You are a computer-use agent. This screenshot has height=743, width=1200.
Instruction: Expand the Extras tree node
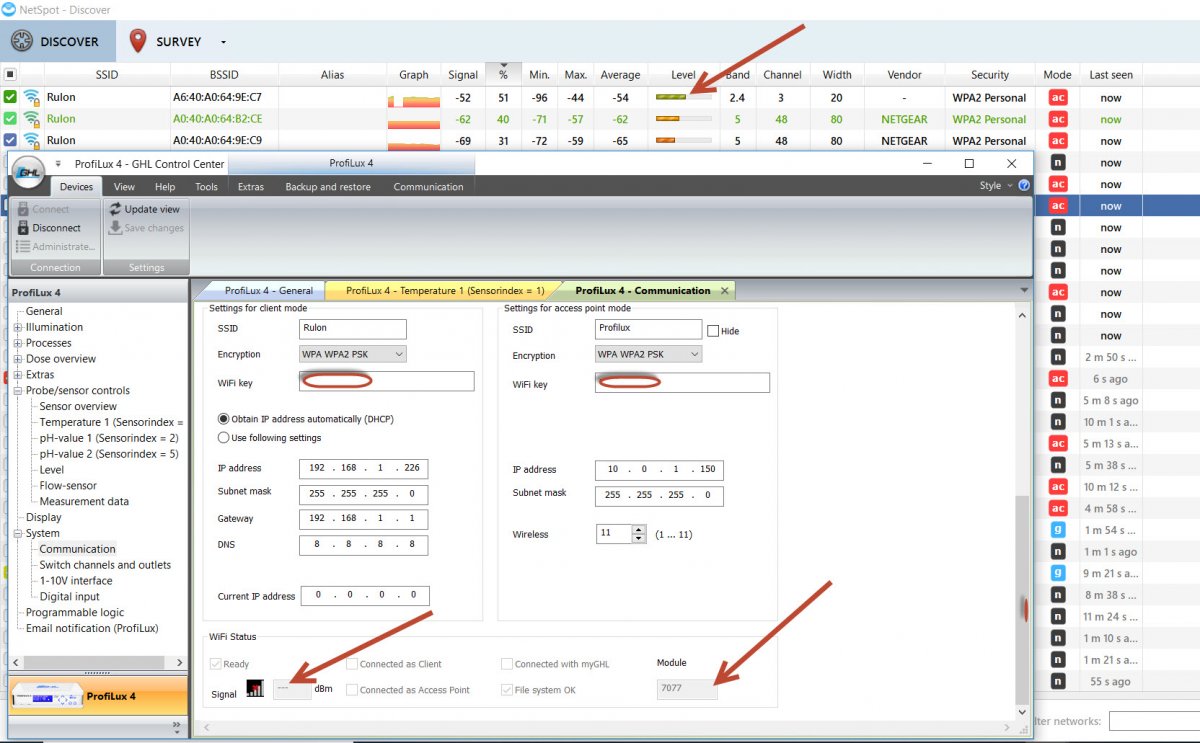18,375
